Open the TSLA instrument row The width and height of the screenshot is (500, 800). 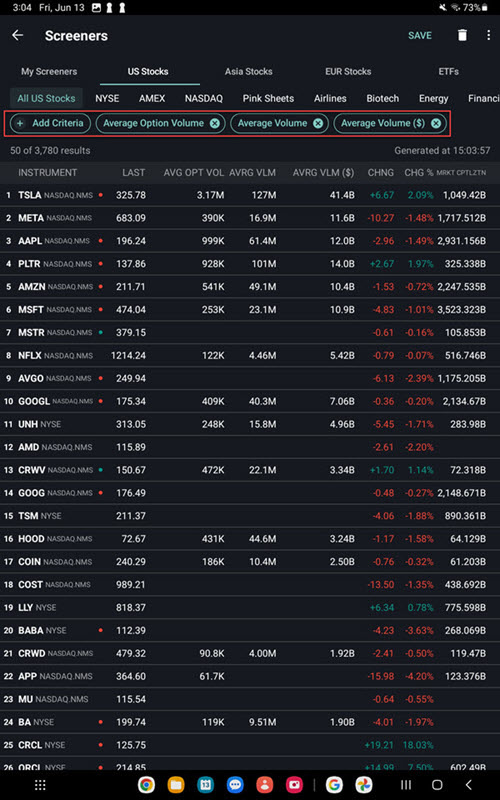coord(250,195)
